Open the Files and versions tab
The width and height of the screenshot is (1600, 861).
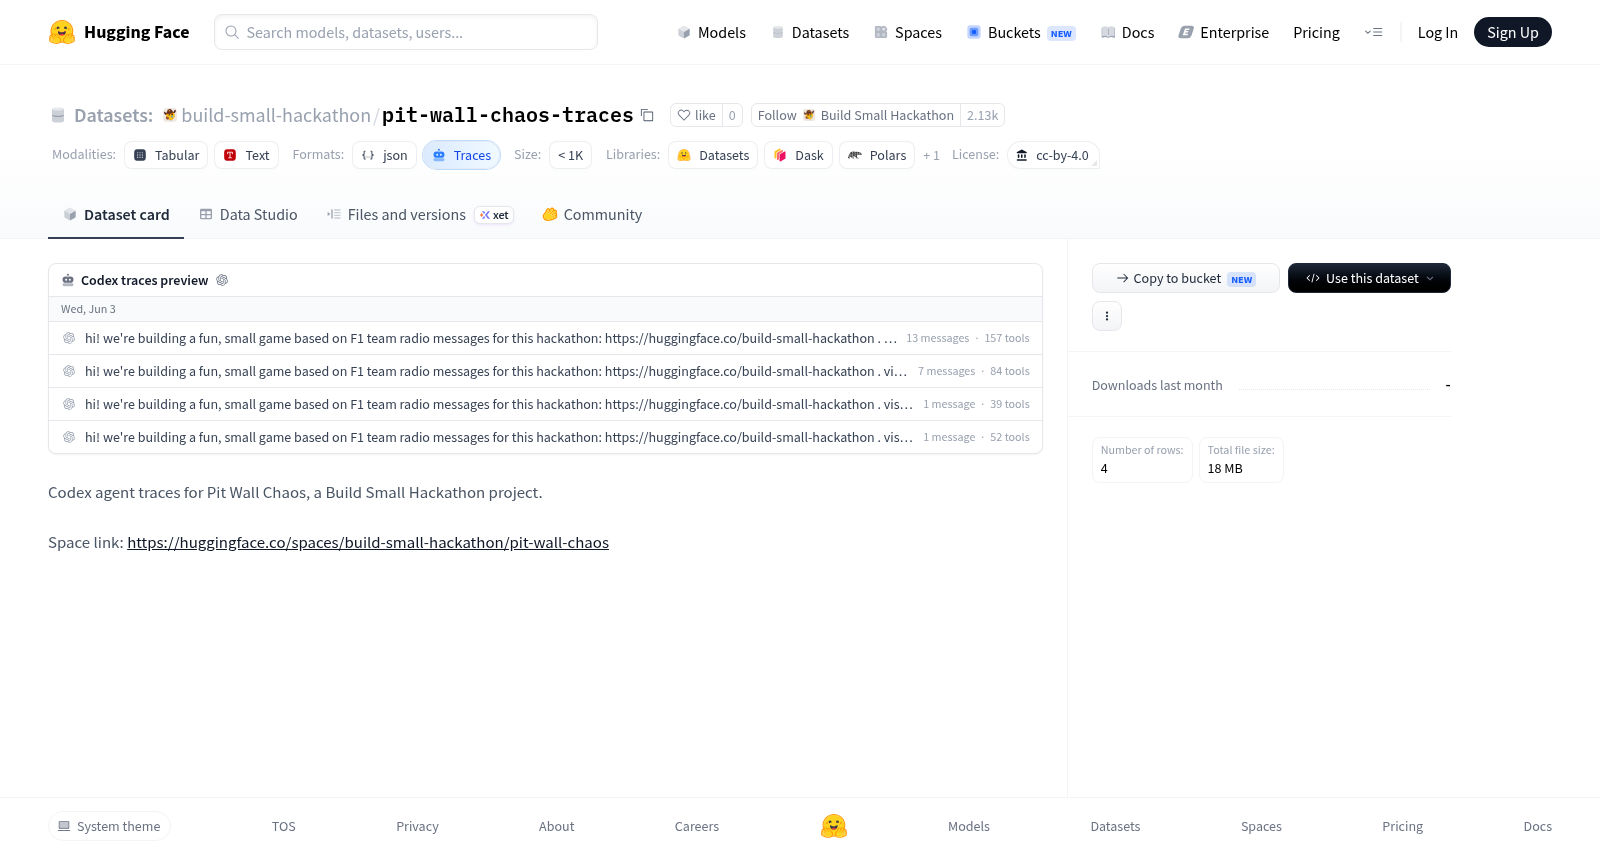tap(420, 215)
